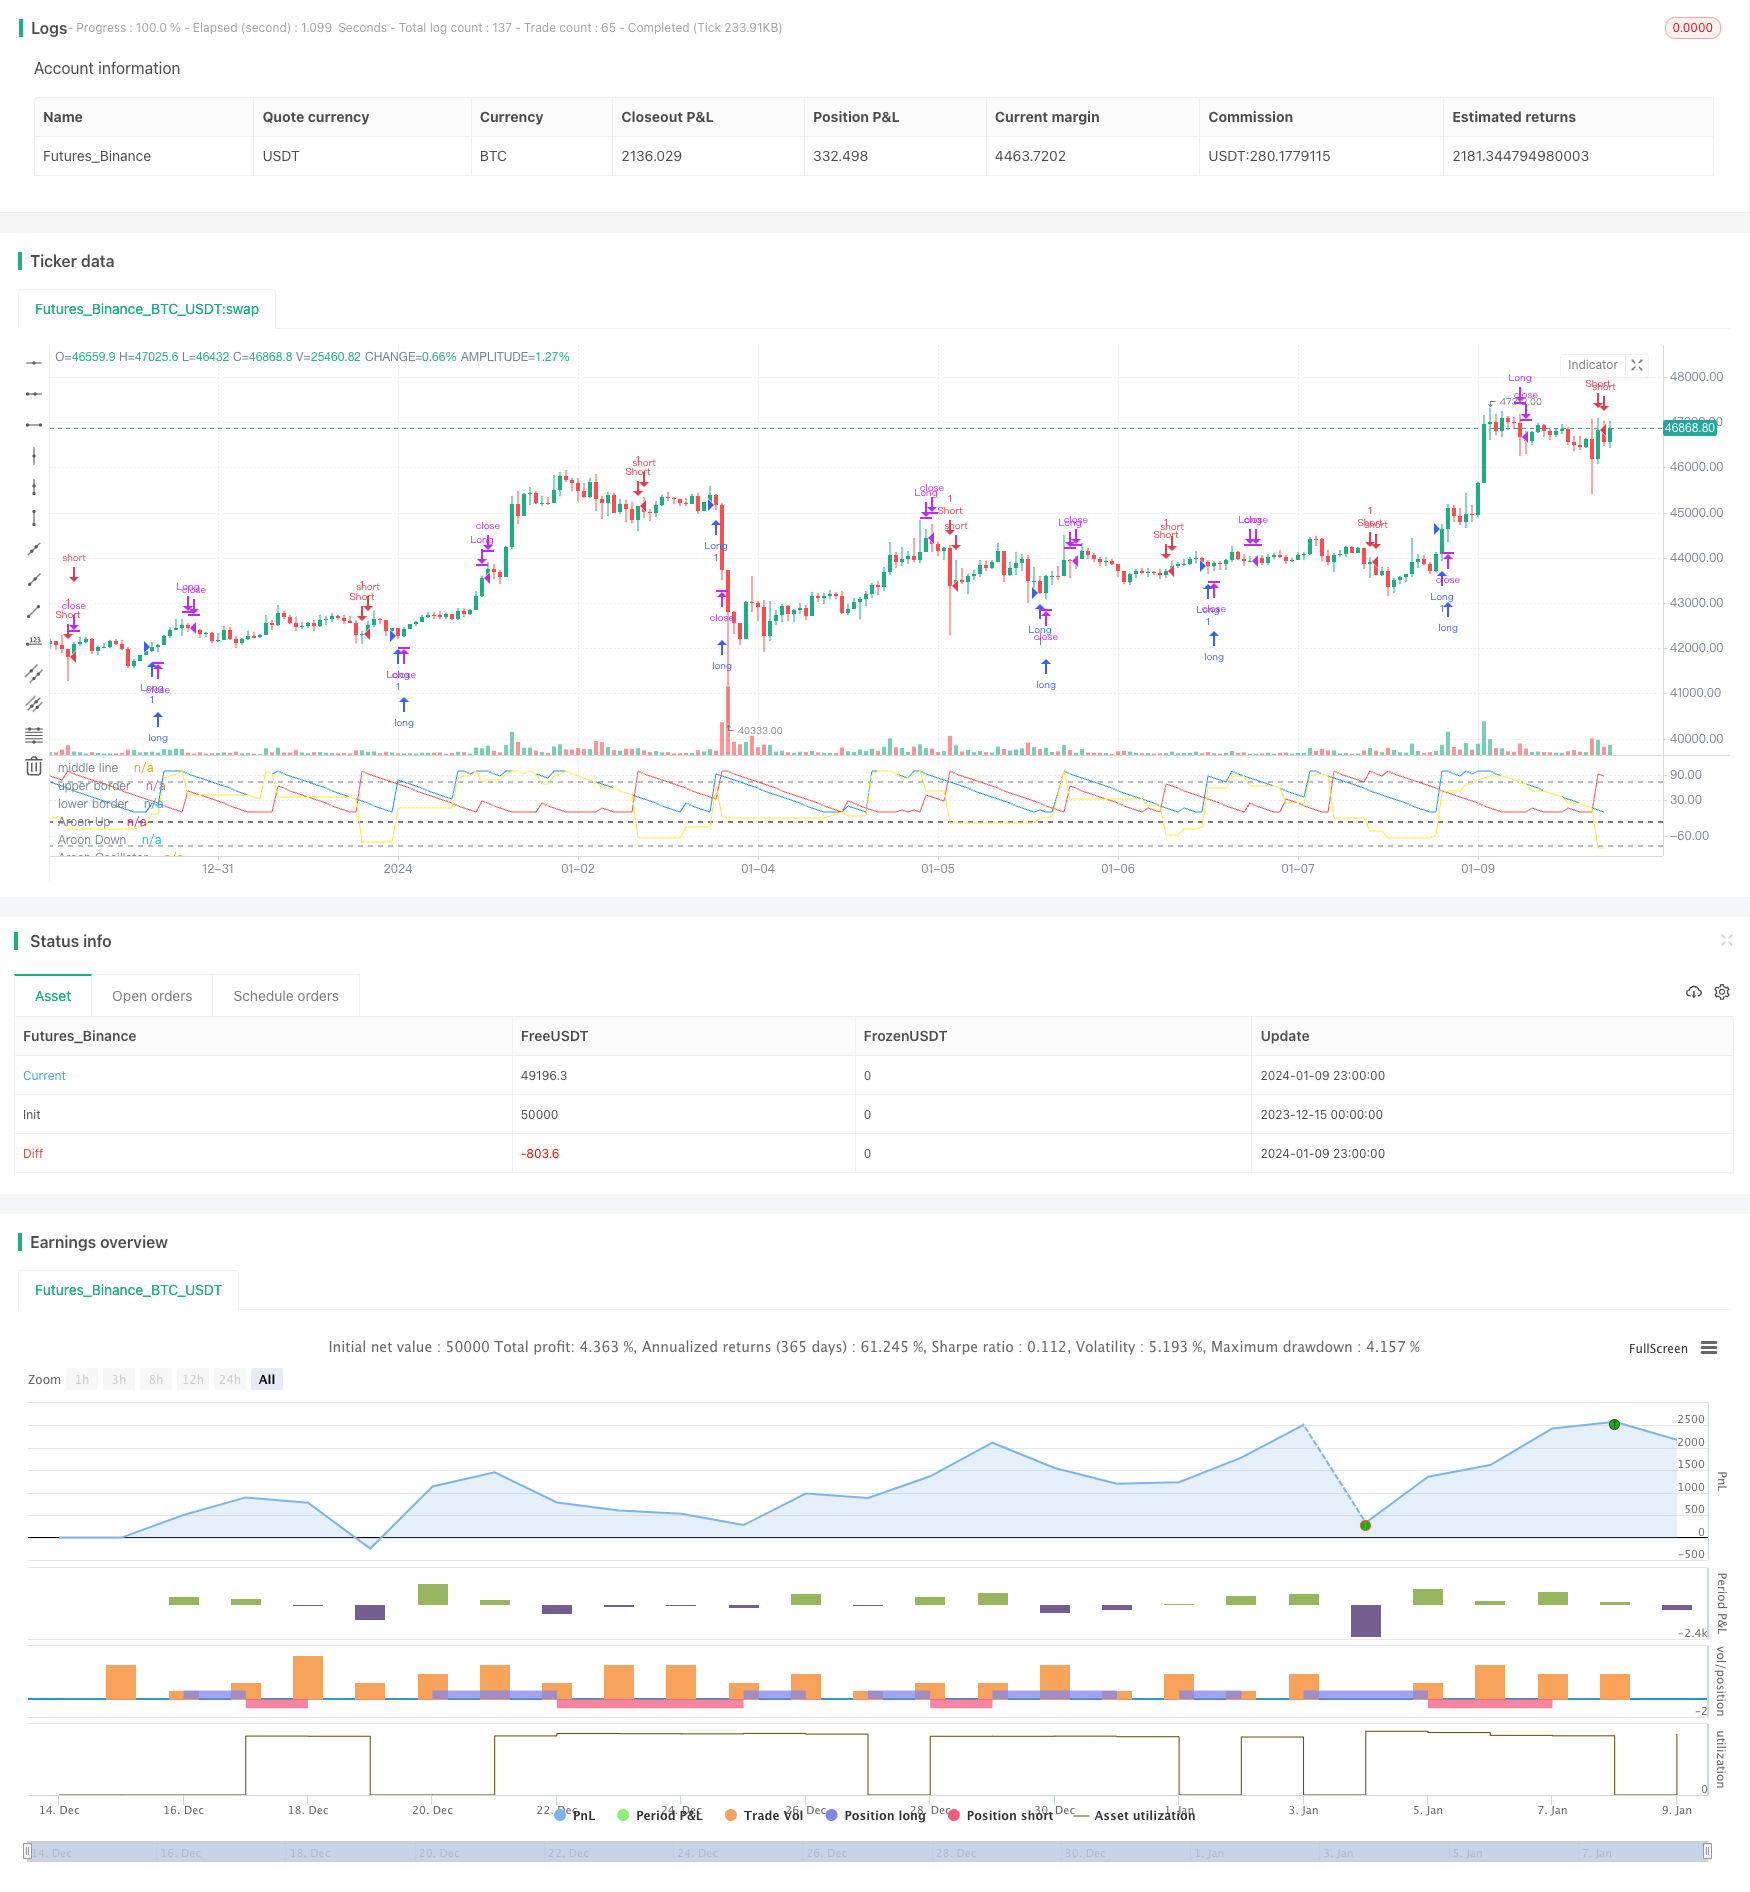Select the parallel straight lines tool
Screen dimensions: 1750x1892
(34, 704)
